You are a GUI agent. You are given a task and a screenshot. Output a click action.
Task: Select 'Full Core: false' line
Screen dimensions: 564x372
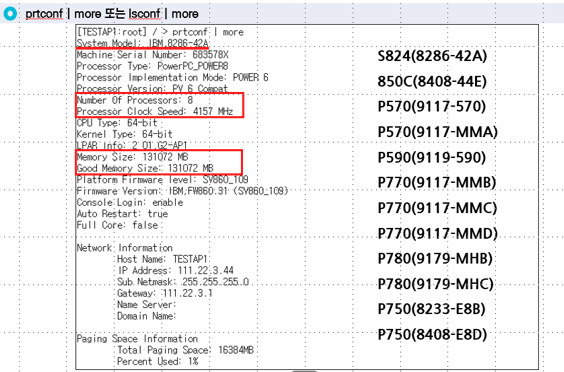117,225
